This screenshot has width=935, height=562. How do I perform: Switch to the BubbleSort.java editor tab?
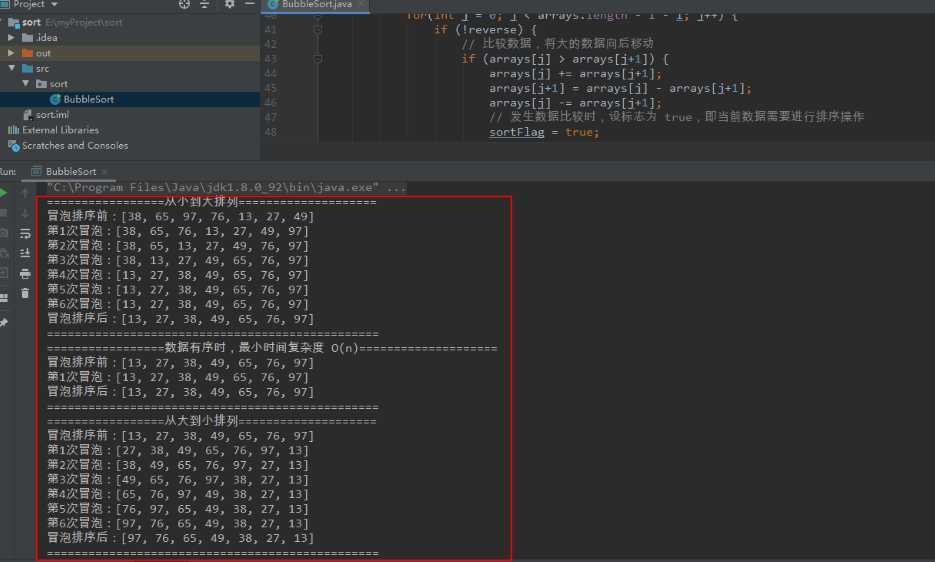tap(316, 5)
